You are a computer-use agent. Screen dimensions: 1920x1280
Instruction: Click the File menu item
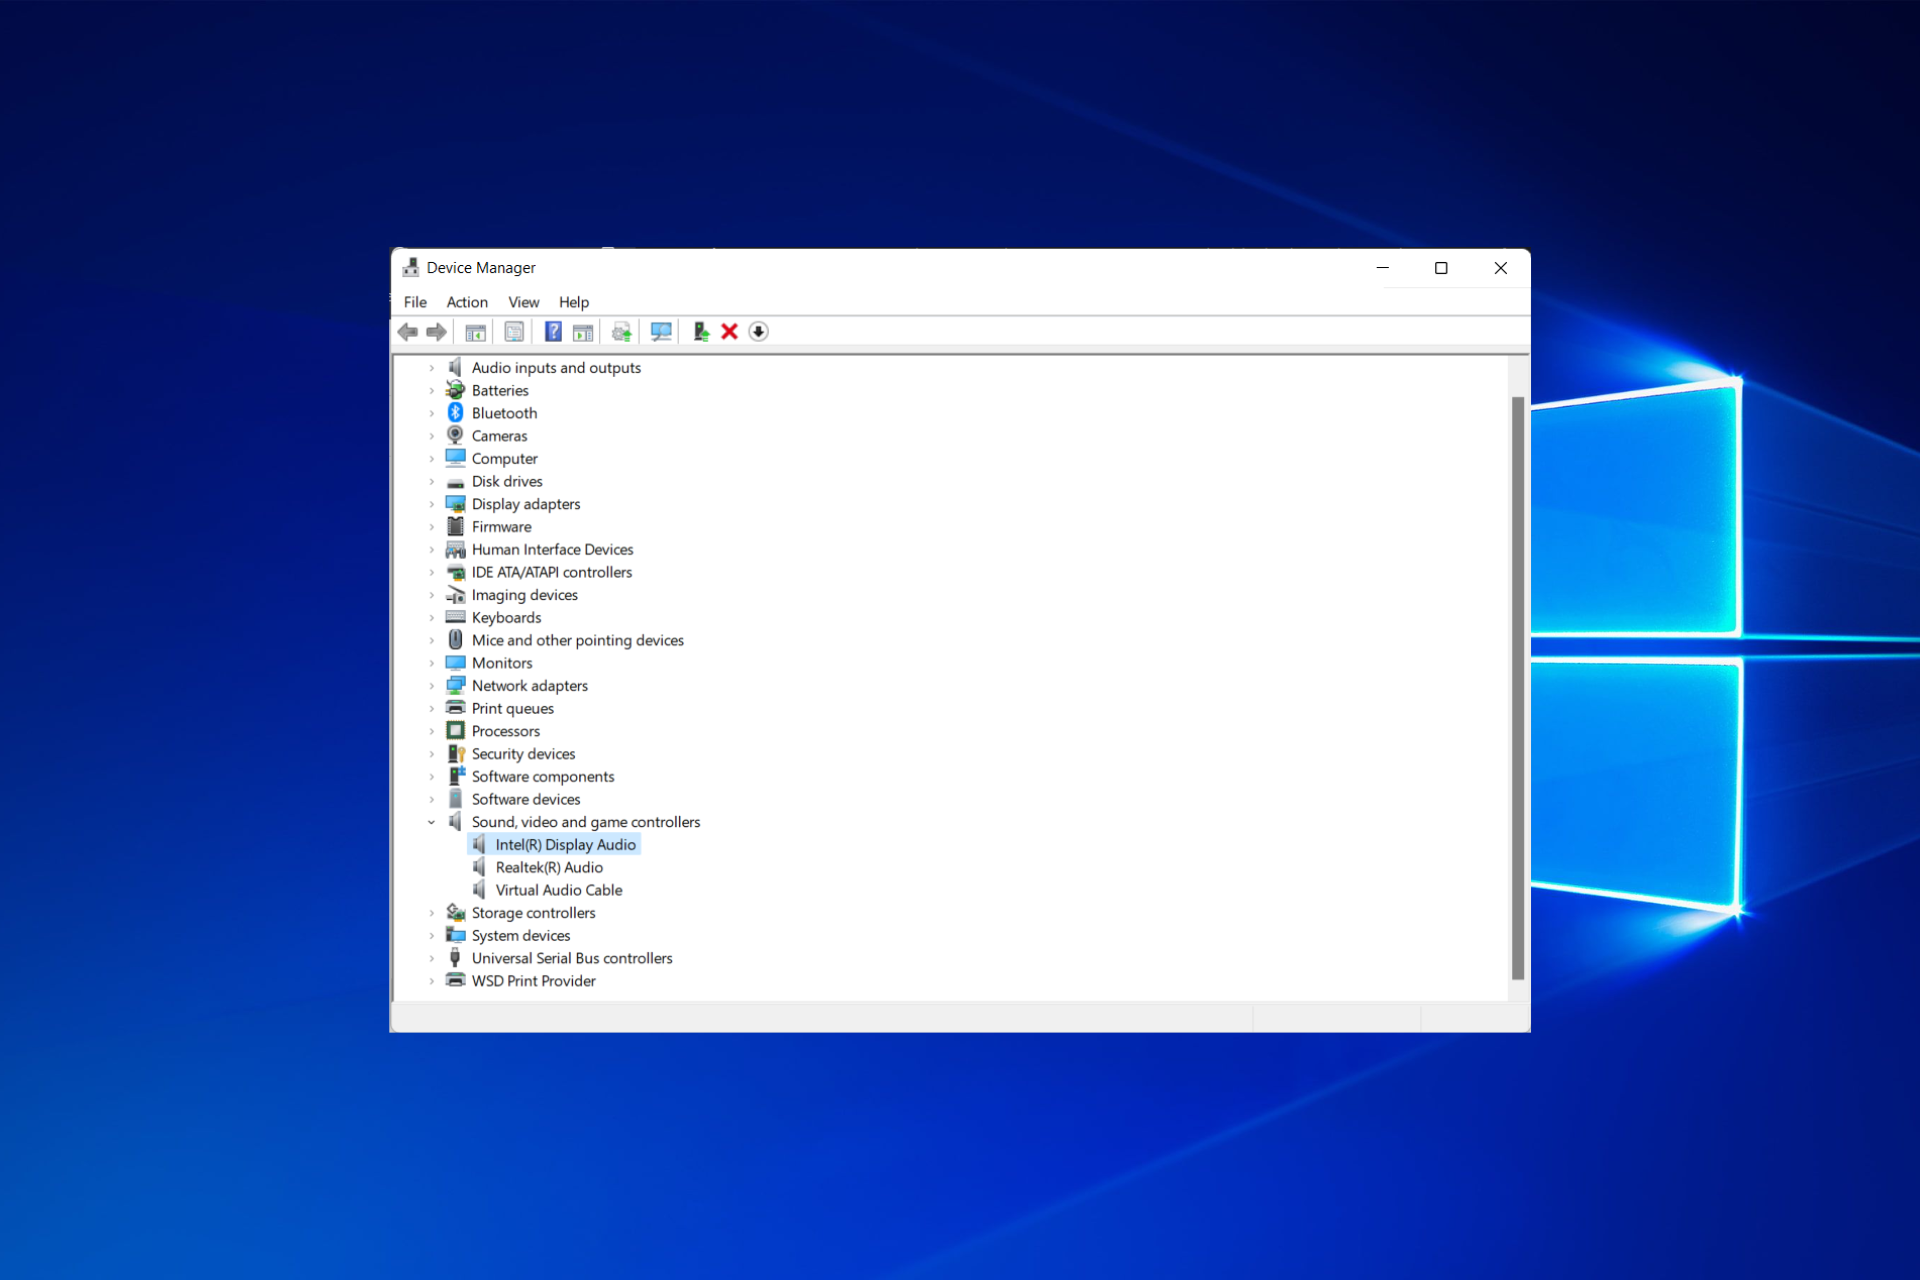click(x=416, y=301)
